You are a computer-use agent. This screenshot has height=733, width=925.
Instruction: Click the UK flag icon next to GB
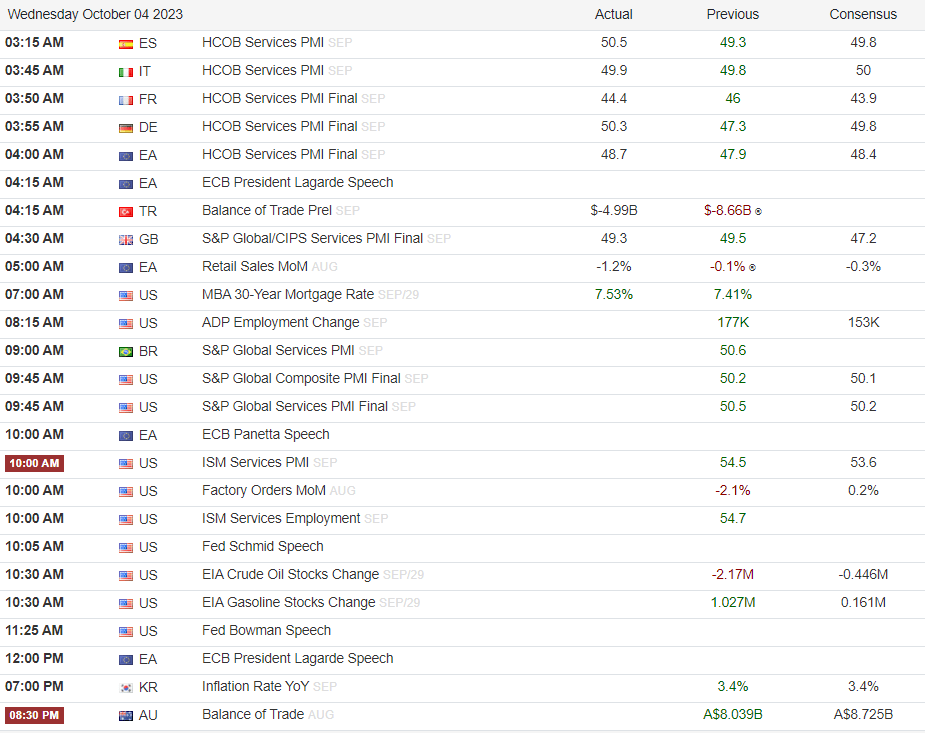click(x=126, y=240)
